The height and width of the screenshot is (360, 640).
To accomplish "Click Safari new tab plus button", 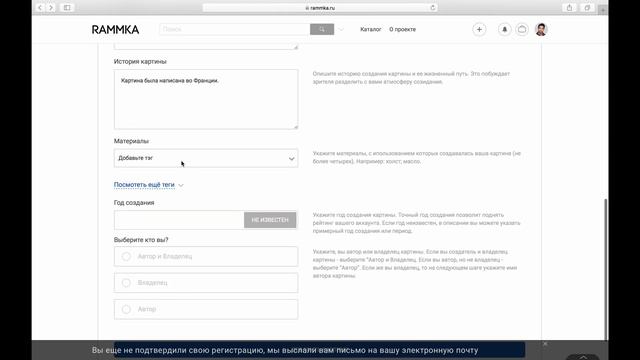I will pyautogui.click(x=602, y=9).
